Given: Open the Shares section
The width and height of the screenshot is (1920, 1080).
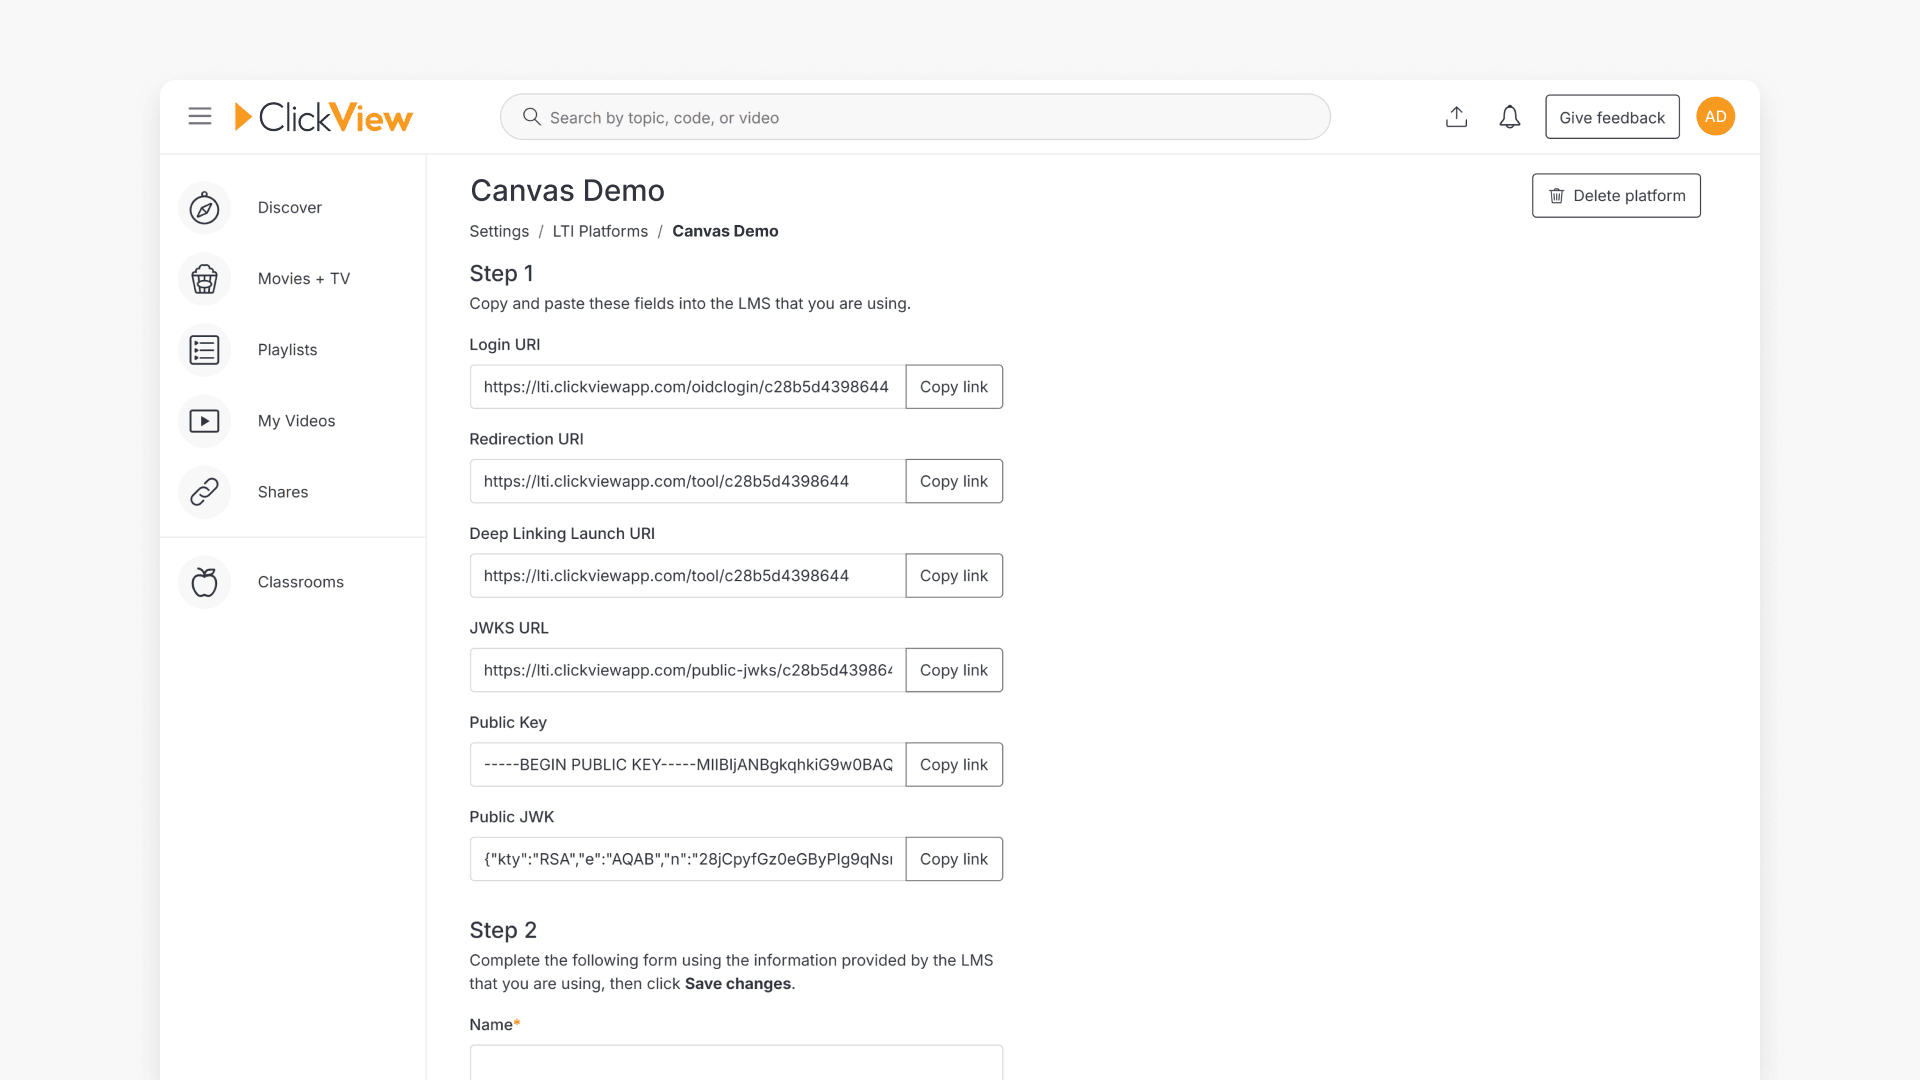Looking at the screenshot, I should coord(282,491).
